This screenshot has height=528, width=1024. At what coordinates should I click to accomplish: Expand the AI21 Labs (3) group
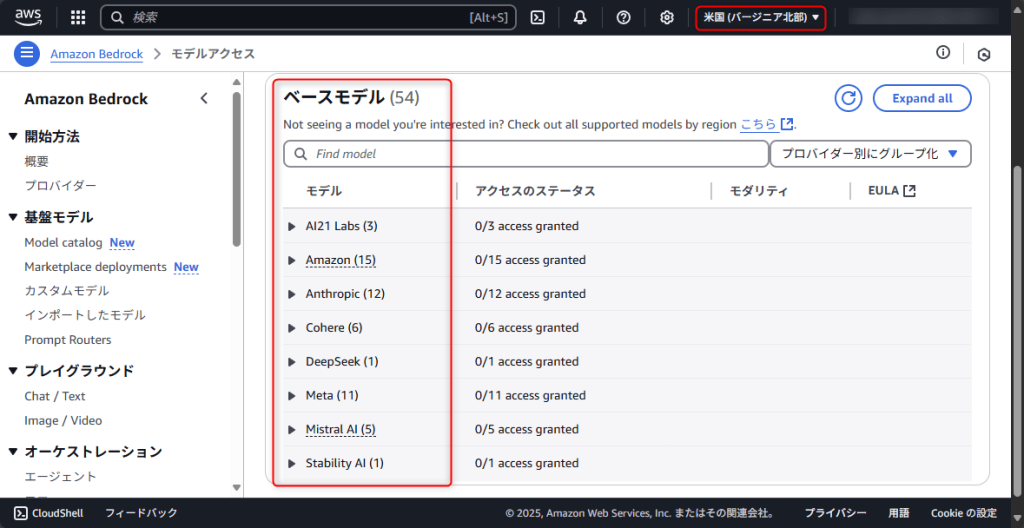(x=292, y=227)
